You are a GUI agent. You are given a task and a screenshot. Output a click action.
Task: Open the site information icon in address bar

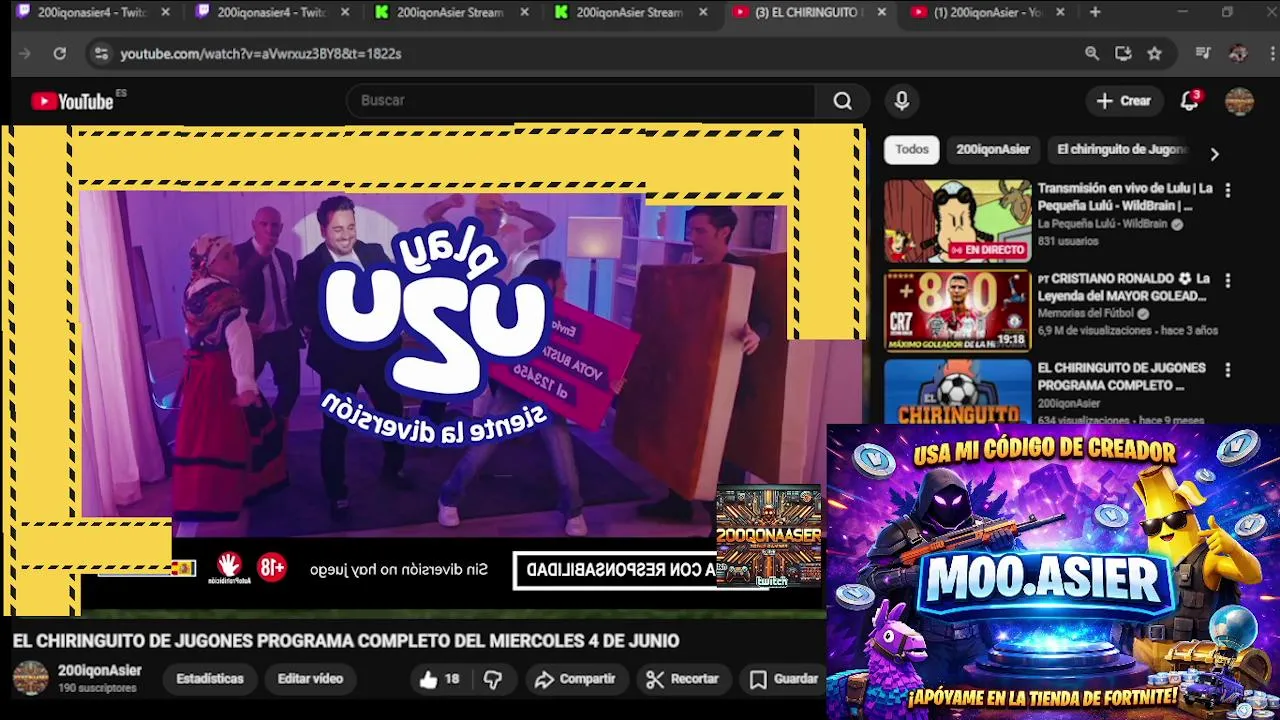coord(100,54)
